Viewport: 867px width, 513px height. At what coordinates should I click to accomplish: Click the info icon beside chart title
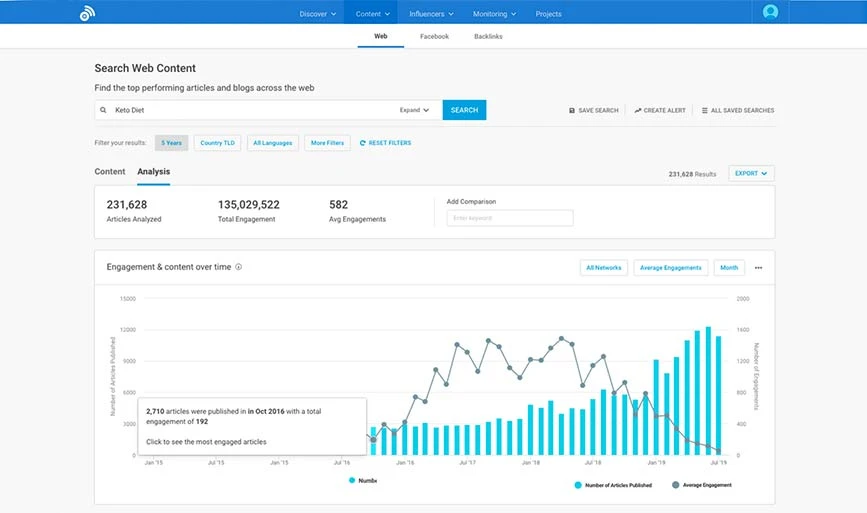pos(238,267)
